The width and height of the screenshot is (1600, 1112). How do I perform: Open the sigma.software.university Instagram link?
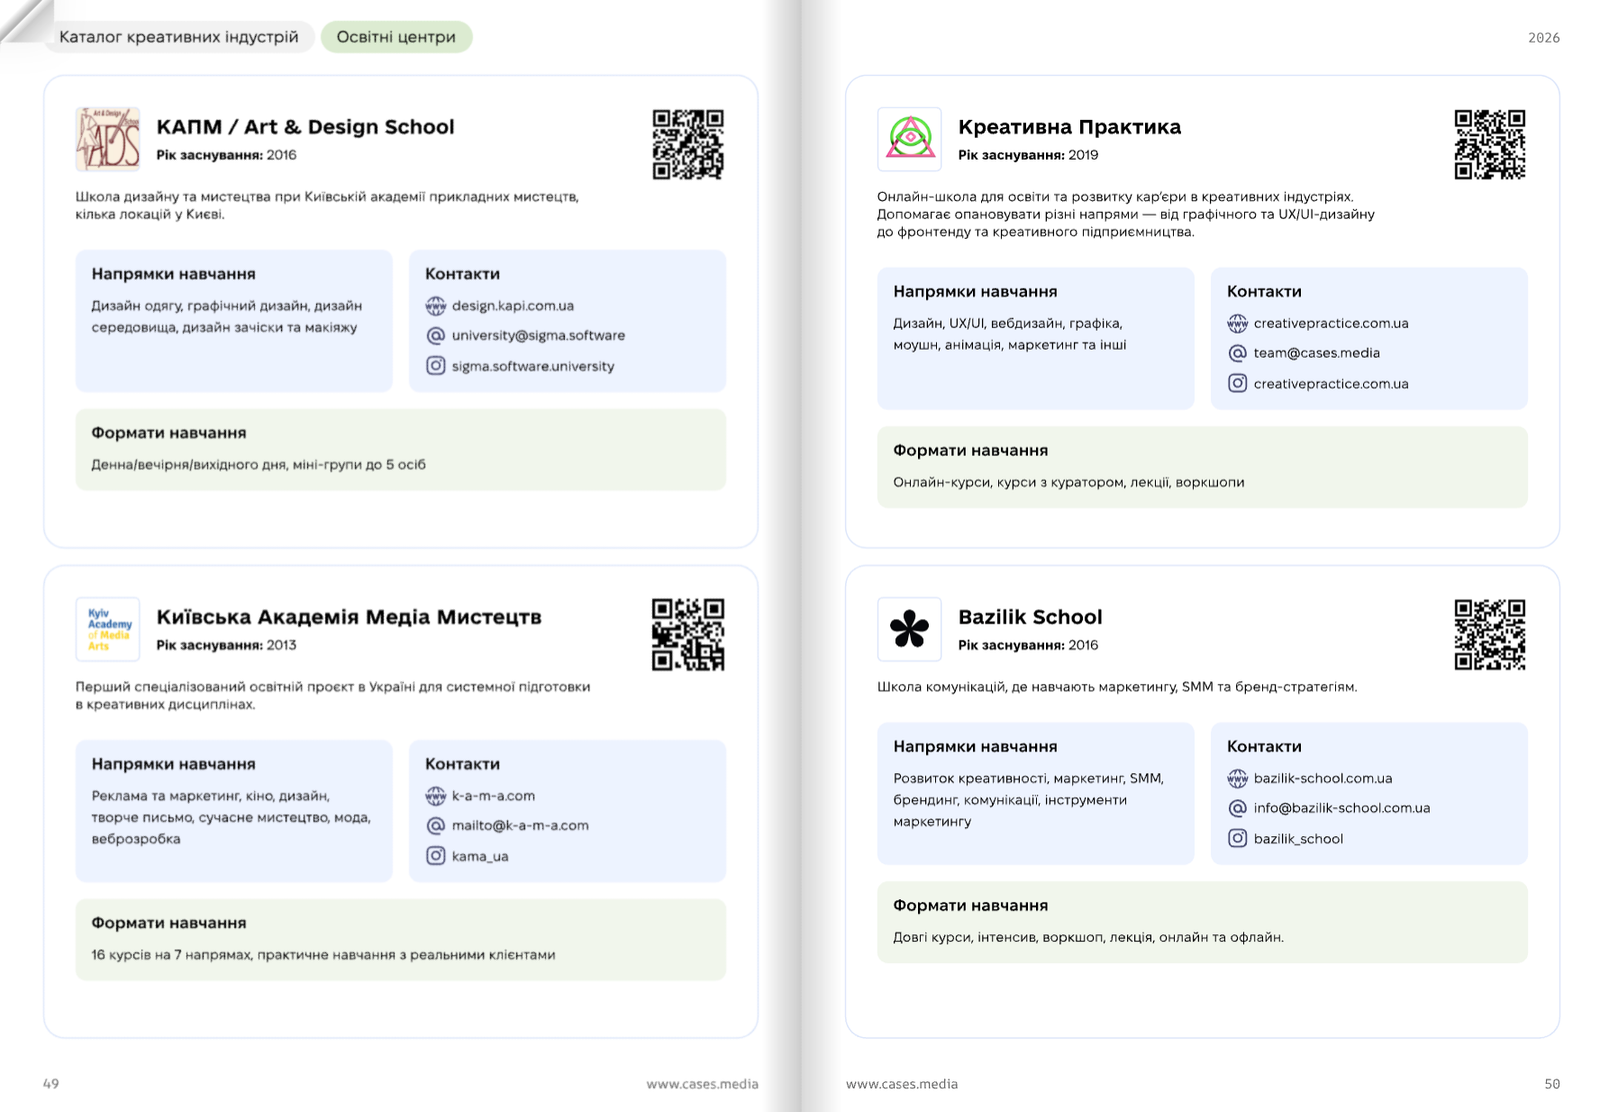(533, 366)
